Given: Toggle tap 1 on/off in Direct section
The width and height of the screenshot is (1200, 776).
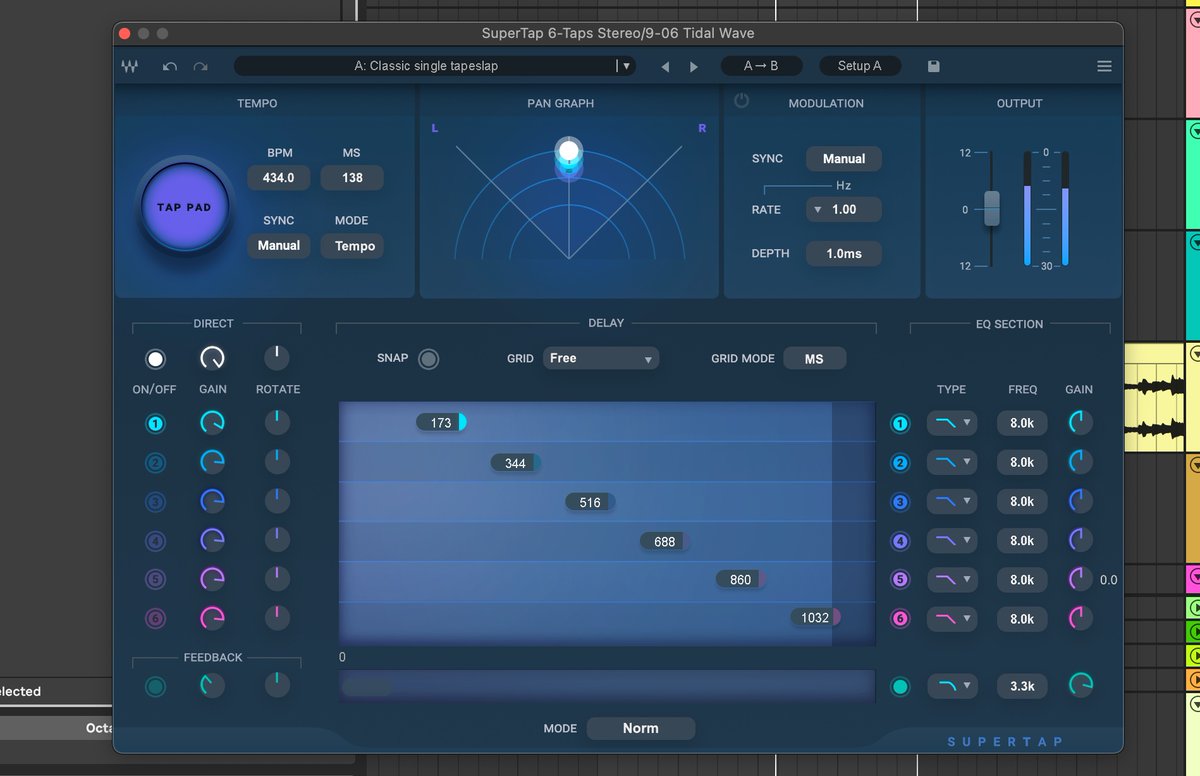Looking at the screenshot, I should [x=155, y=424].
